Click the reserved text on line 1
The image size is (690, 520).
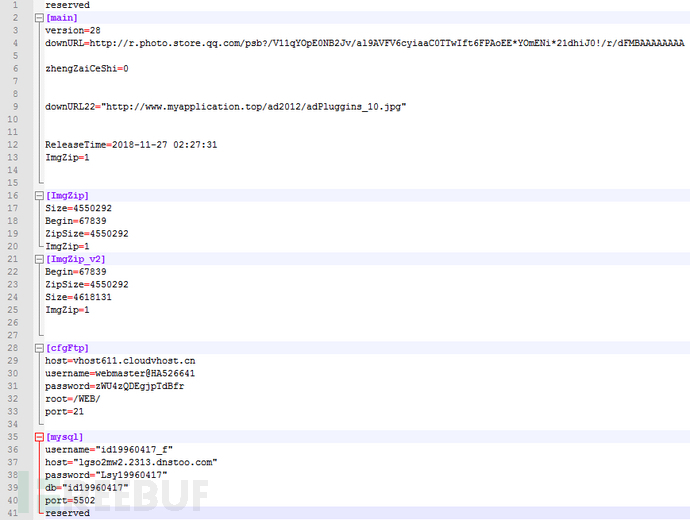[x=67, y=5]
